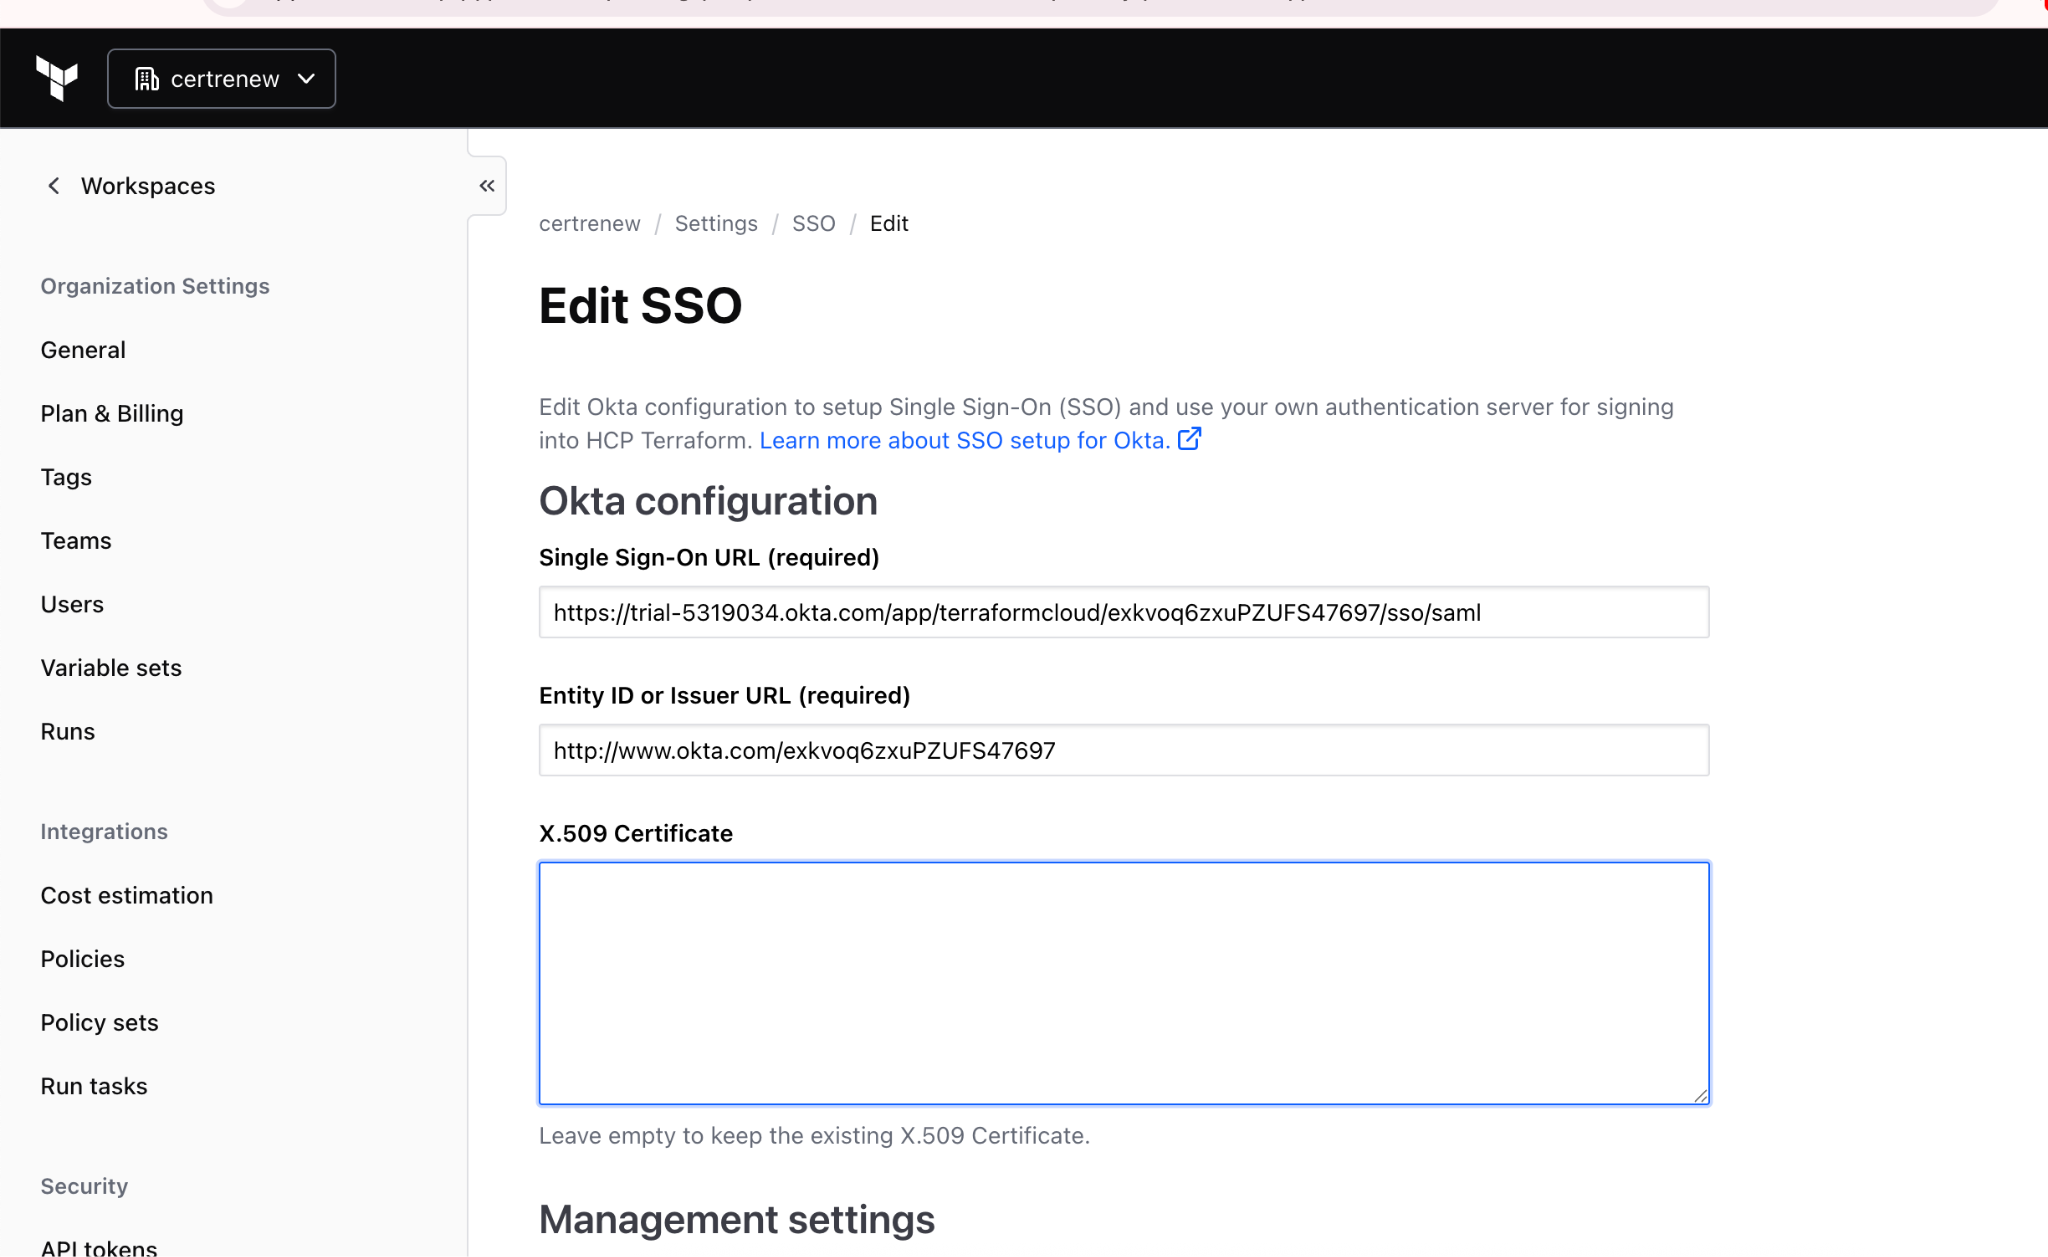The height and width of the screenshot is (1257, 2048).
Task: Click the SSO breadcrumb link
Action: pyautogui.click(x=813, y=223)
